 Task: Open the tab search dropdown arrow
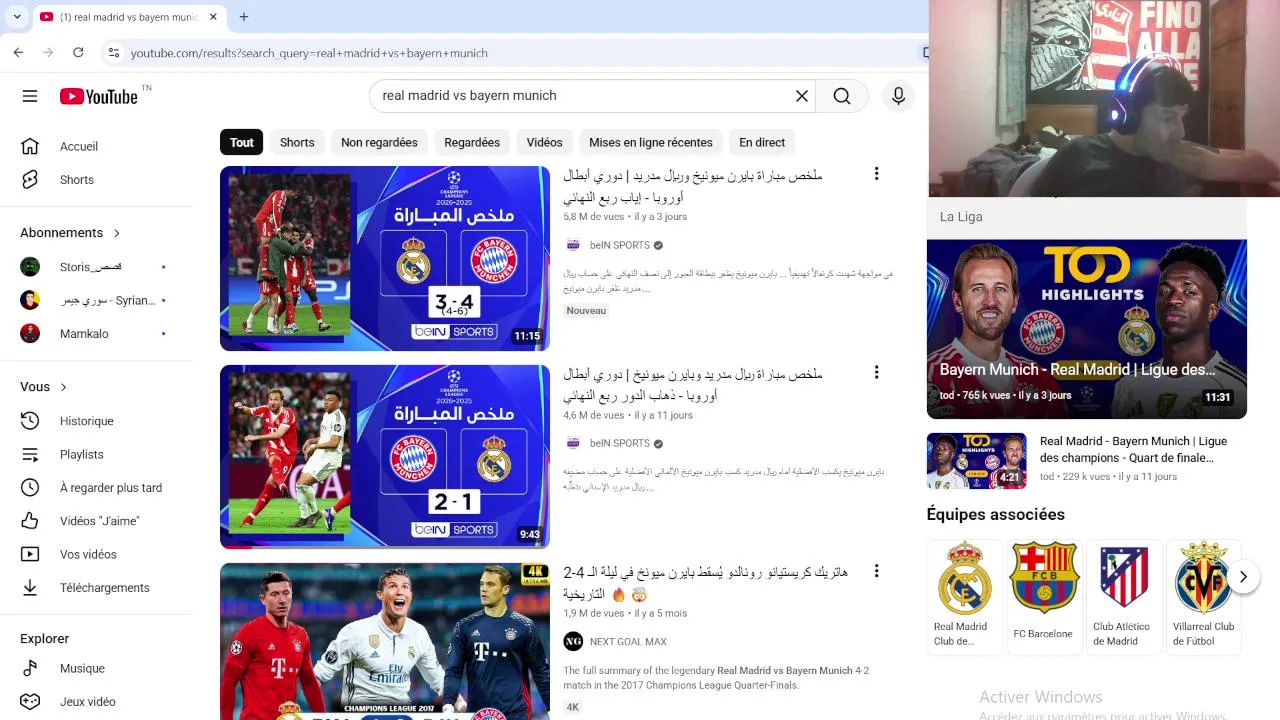[x=16, y=17]
